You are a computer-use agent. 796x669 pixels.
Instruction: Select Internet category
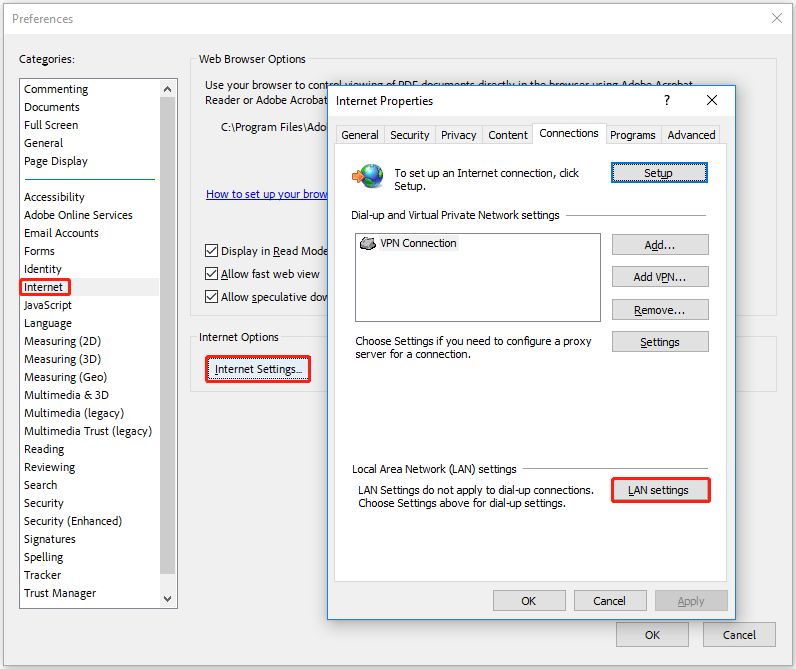click(43, 287)
